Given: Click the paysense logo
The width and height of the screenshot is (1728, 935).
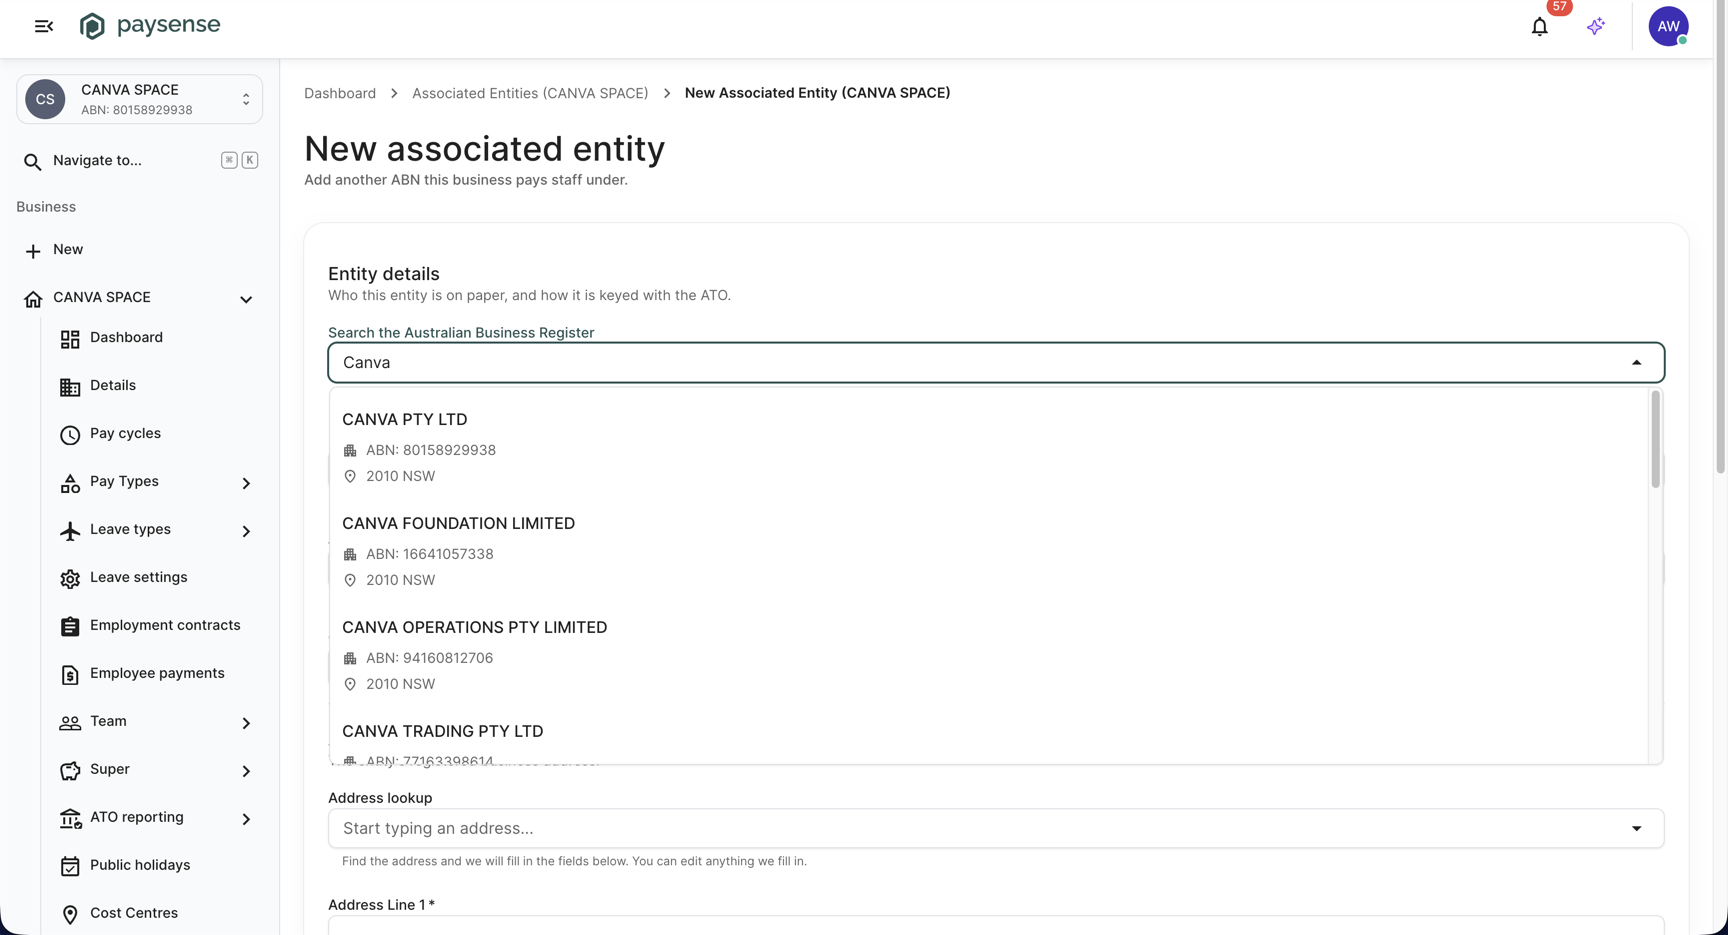Looking at the screenshot, I should pyautogui.click(x=150, y=26).
